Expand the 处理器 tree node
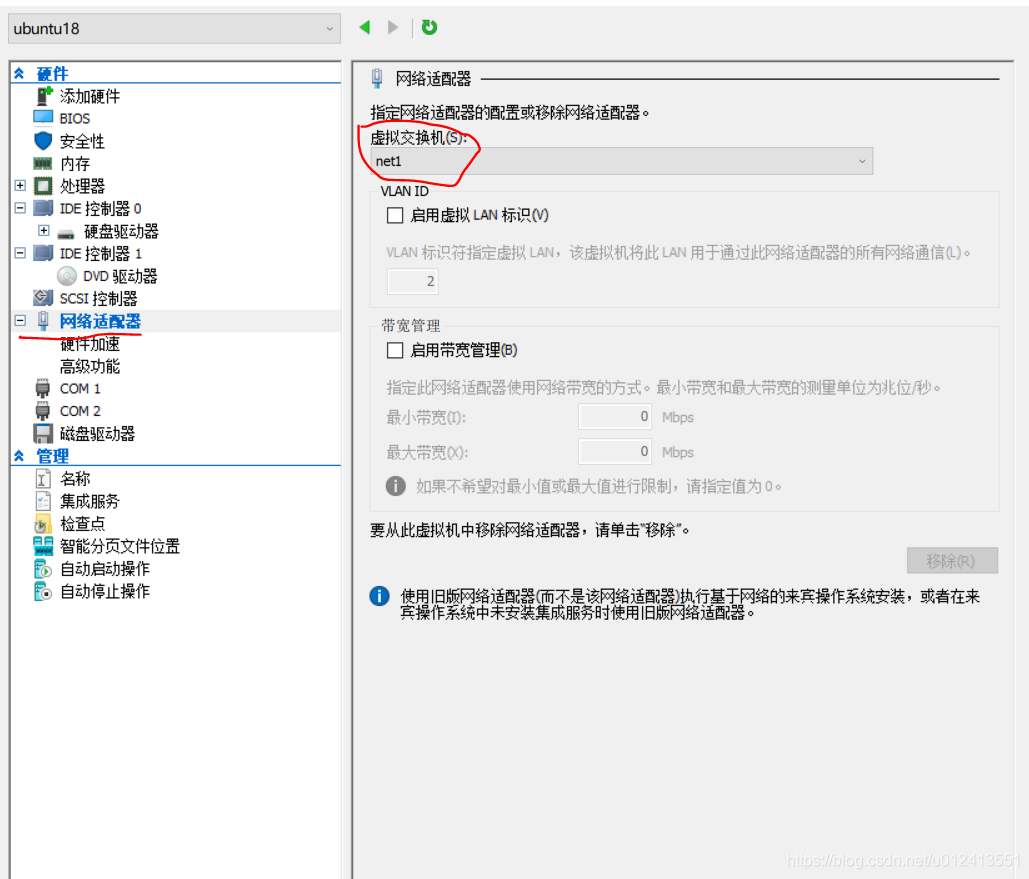1029x879 pixels. point(20,186)
